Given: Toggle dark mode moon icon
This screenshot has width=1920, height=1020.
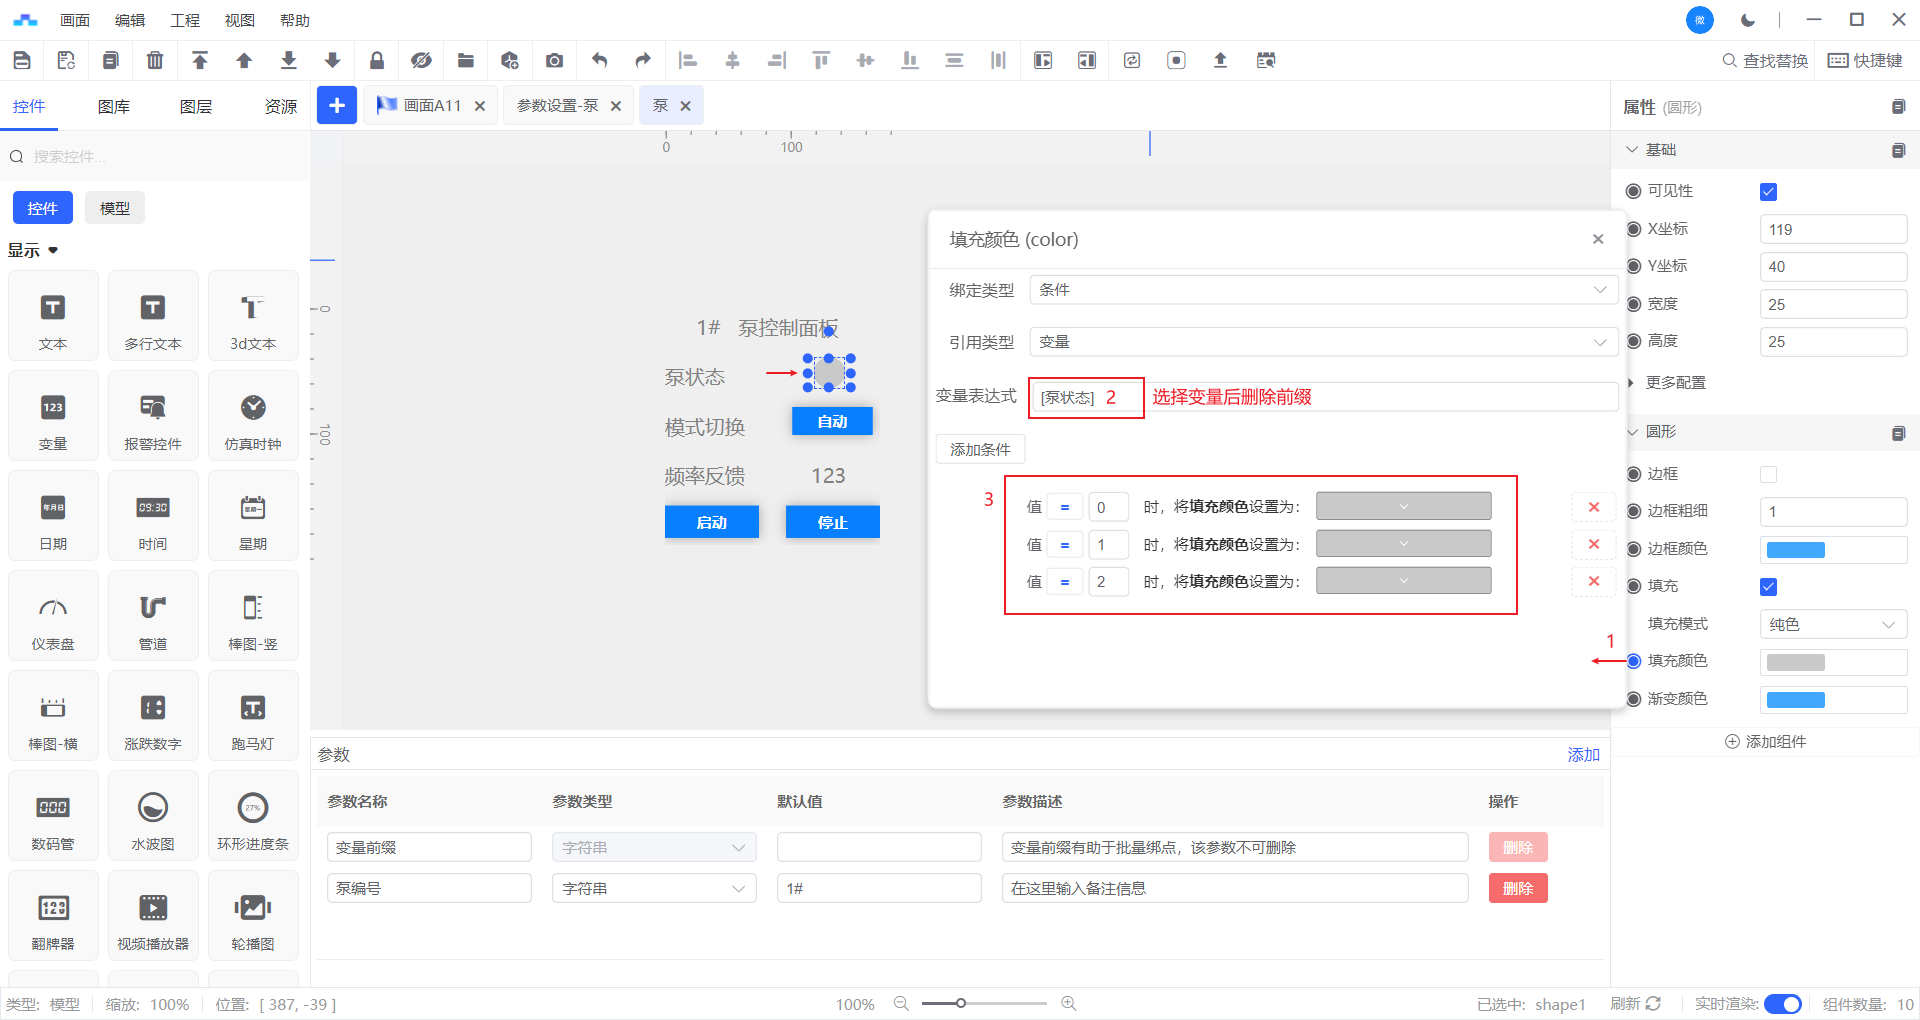Looking at the screenshot, I should 1747,20.
